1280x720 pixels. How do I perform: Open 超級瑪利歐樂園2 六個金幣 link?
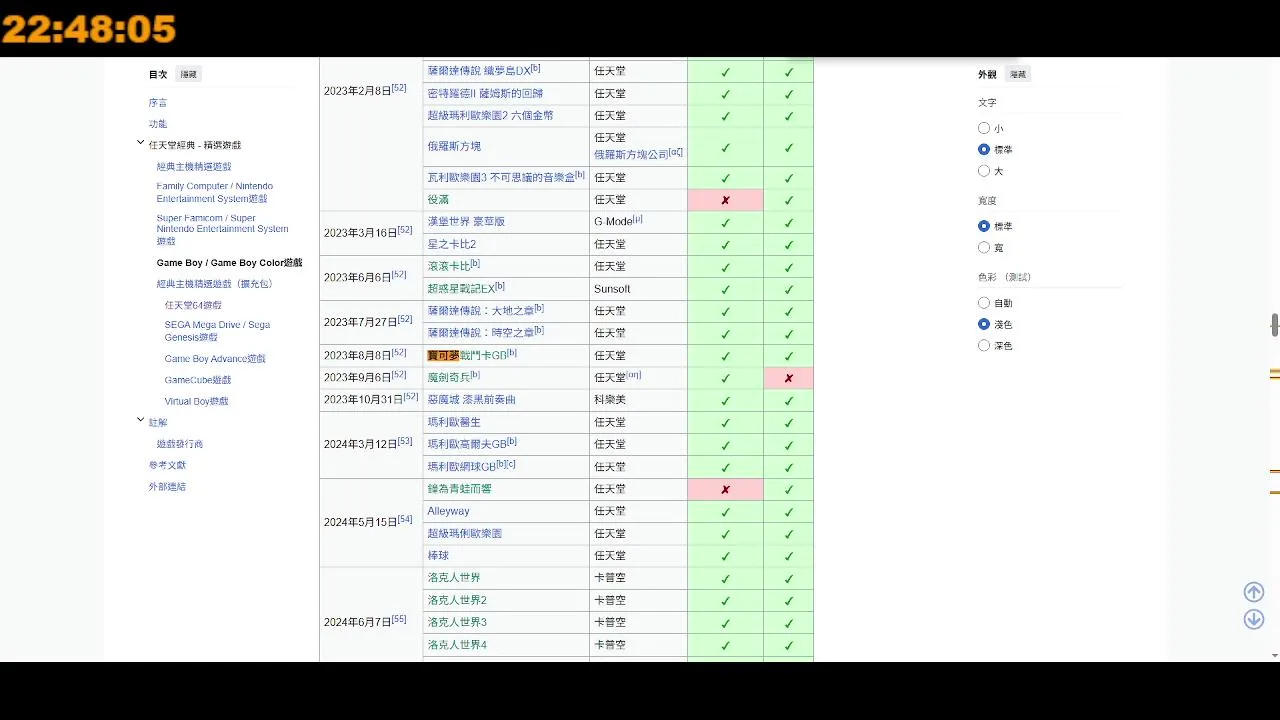click(489, 116)
